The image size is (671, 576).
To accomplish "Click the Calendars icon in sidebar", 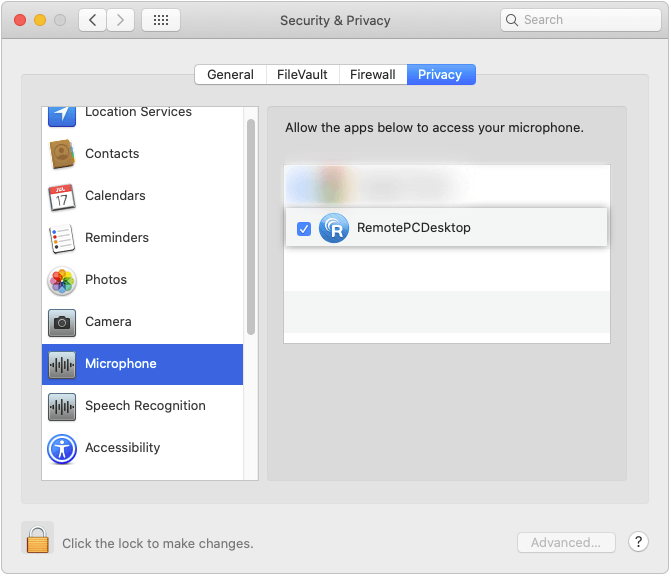I will click(62, 197).
